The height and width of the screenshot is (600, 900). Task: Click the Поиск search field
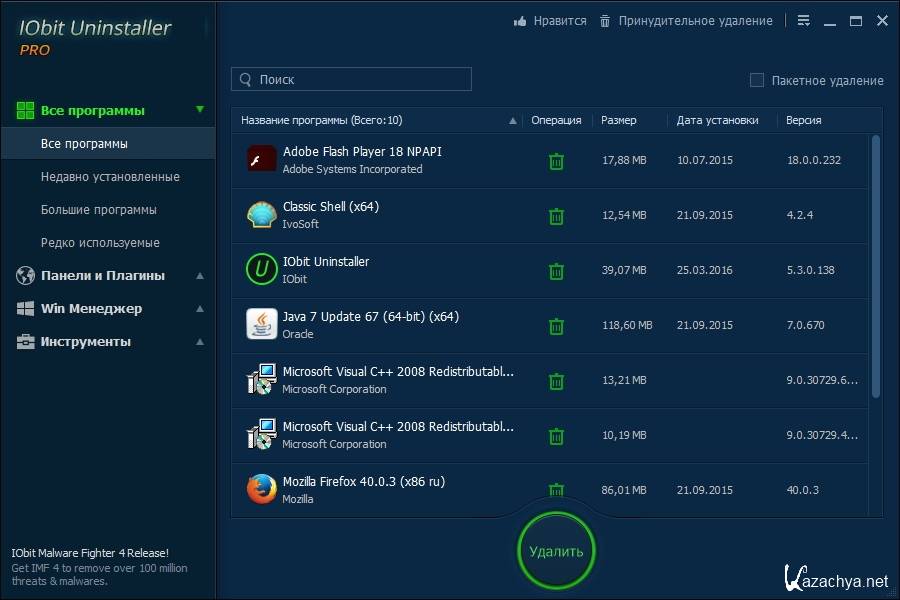360,79
